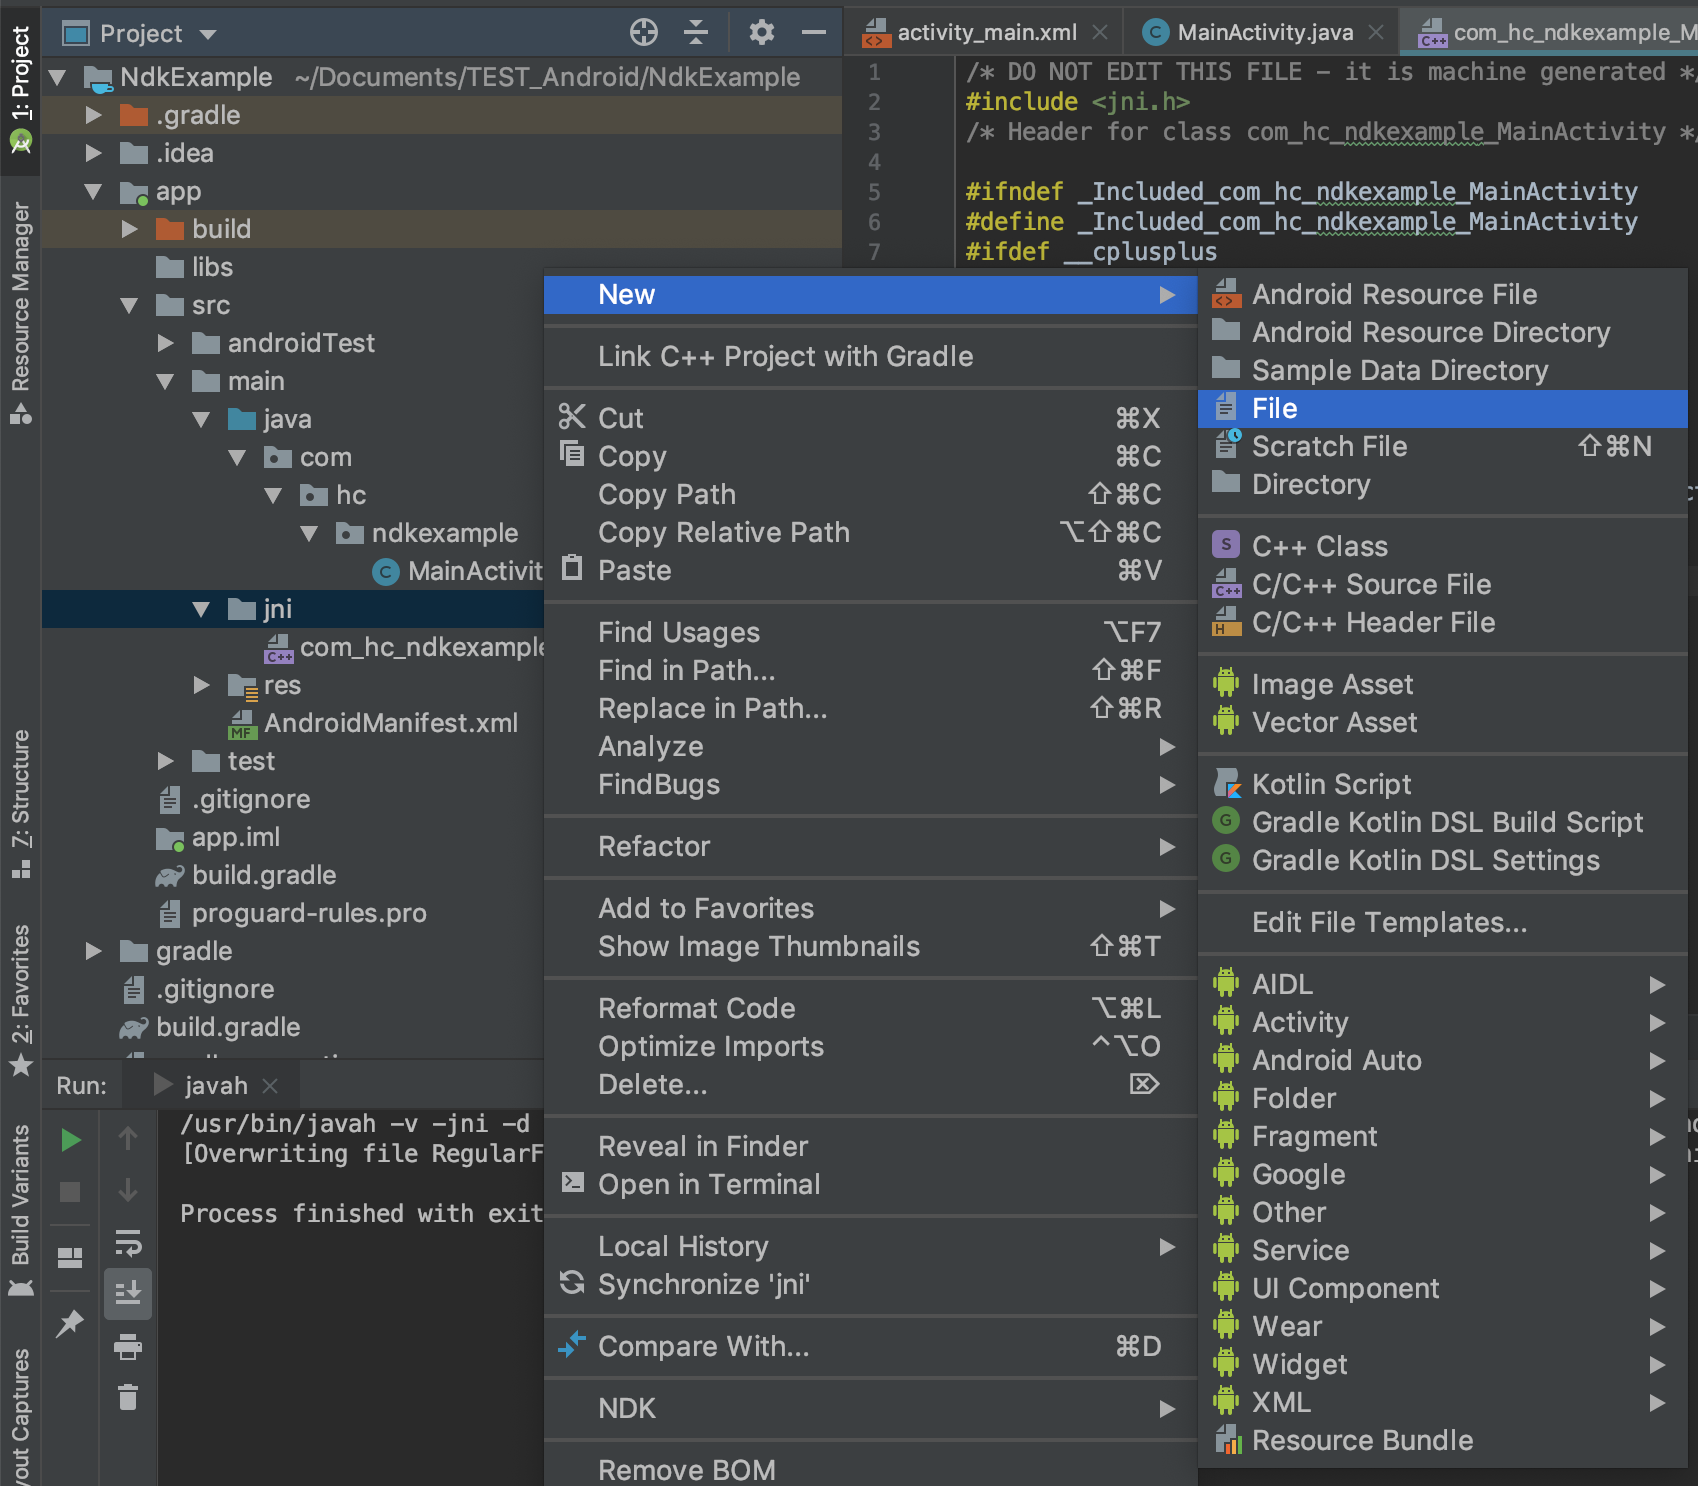Choose C/C++ Header File

1442,622
